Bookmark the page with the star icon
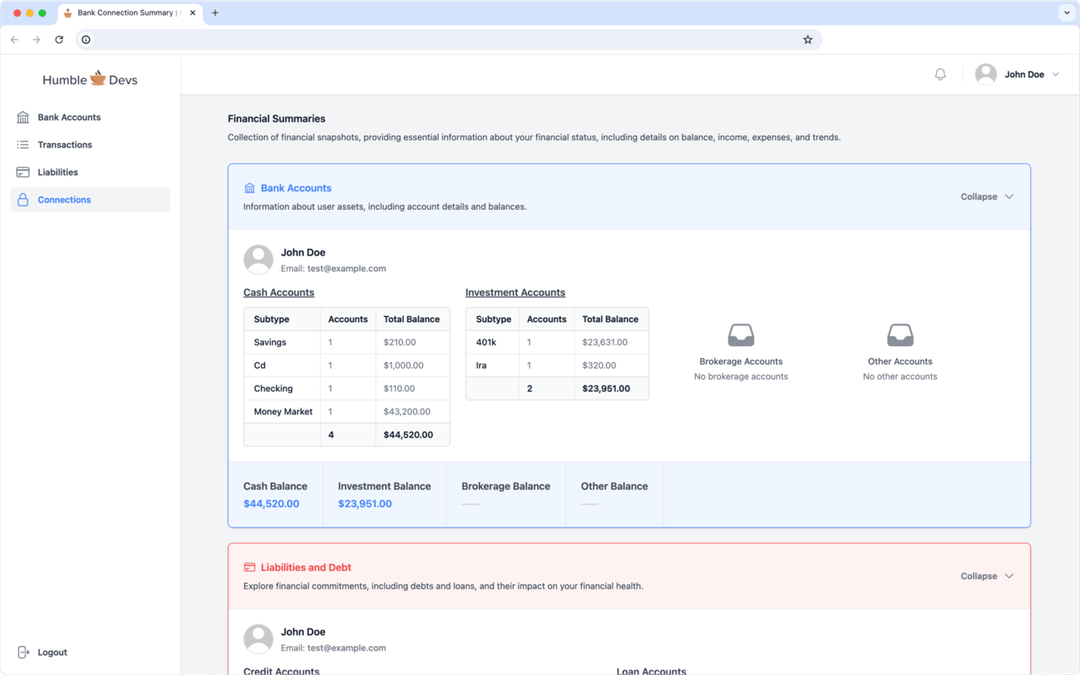The width and height of the screenshot is (1080, 675). pos(808,39)
